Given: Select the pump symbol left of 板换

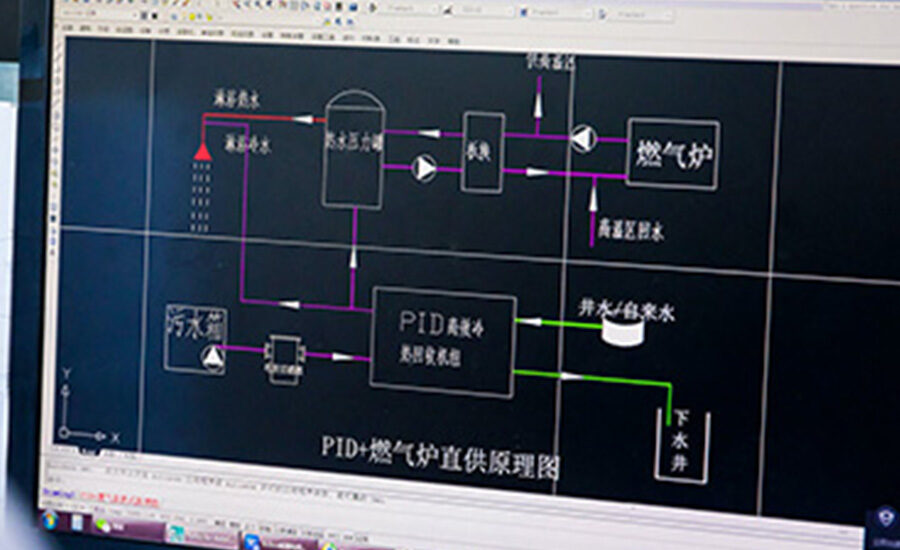Looking at the screenshot, I should (x=425, y=168).
